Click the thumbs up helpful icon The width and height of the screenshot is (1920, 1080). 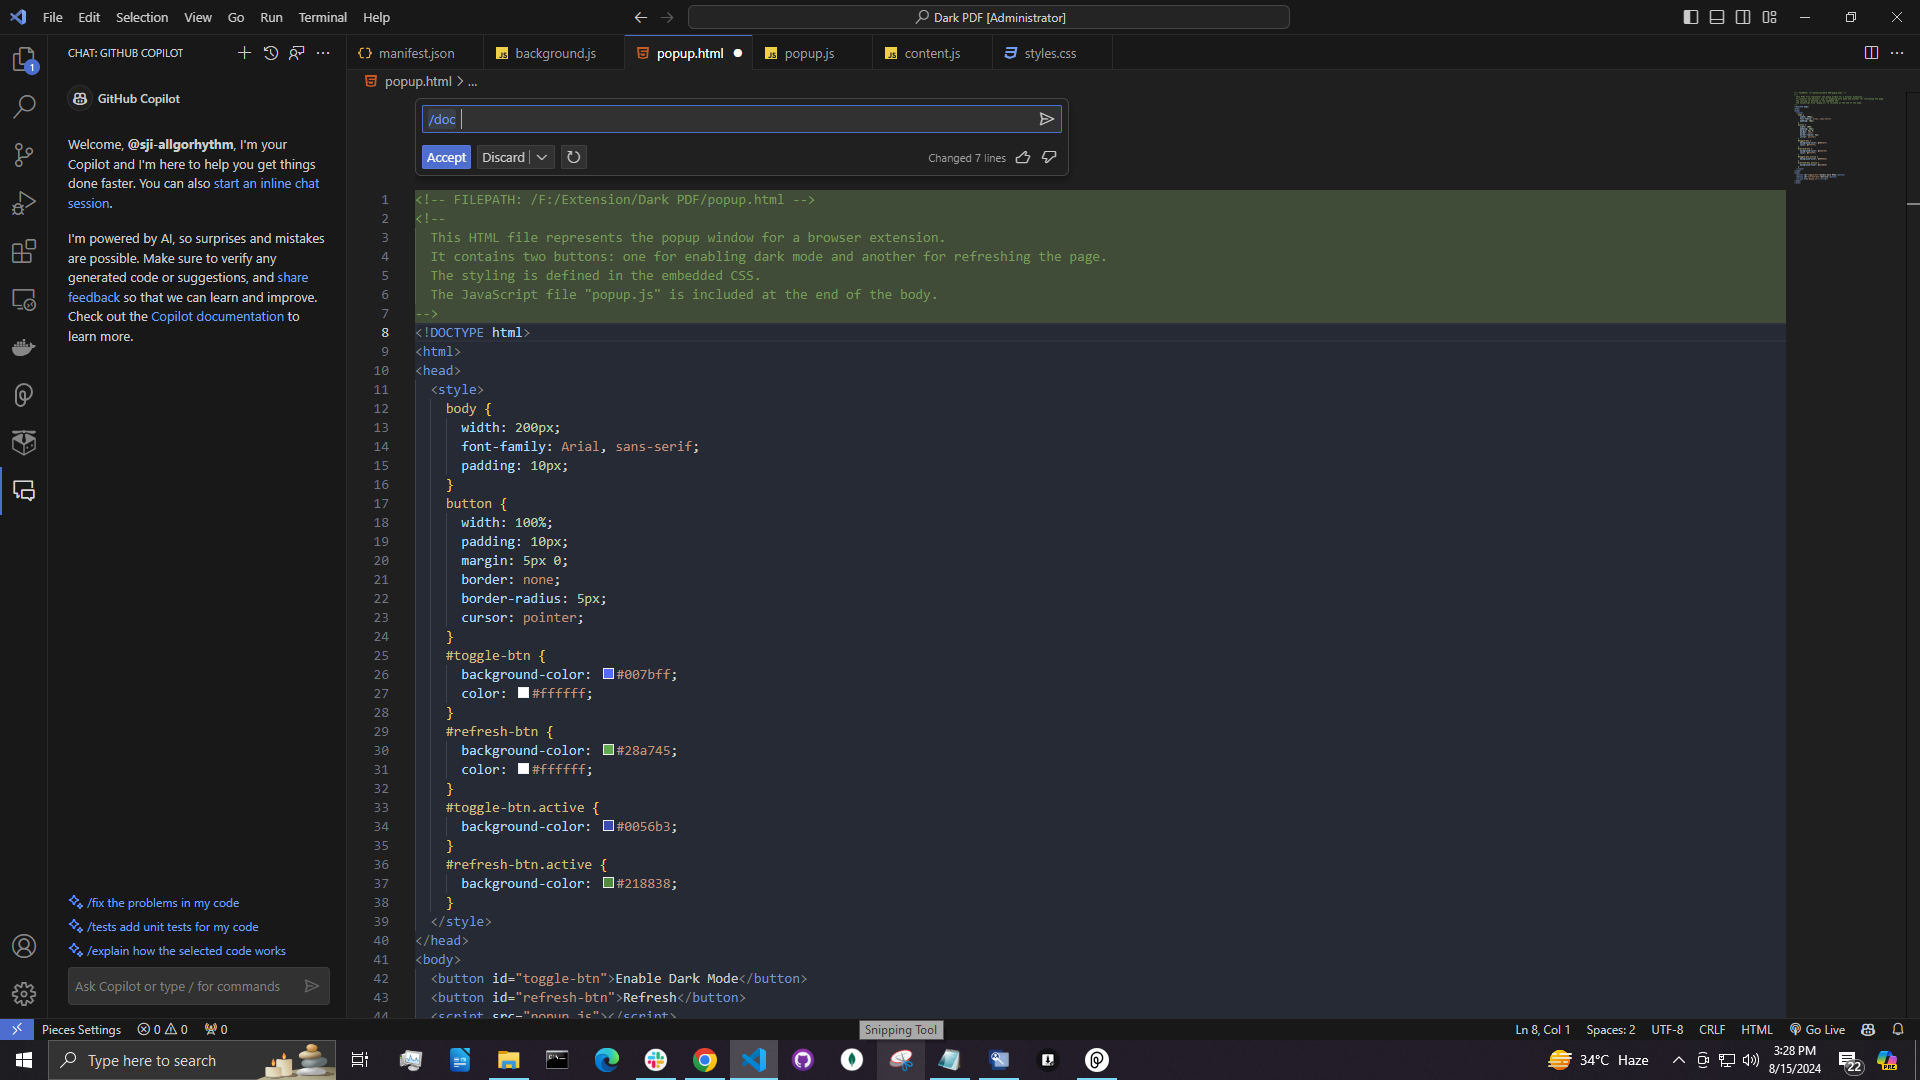pos(1023,158)
